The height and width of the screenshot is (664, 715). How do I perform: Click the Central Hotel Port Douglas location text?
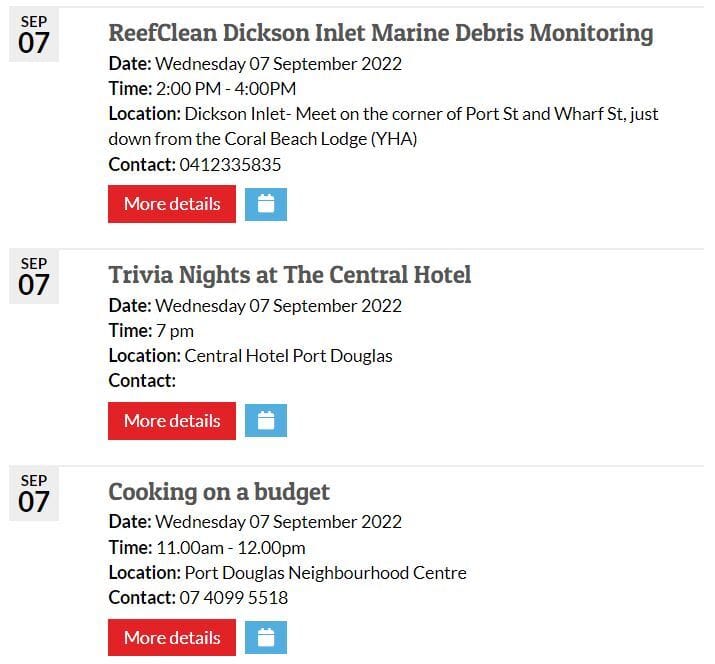pyautogui.click(x=288, y=356)
